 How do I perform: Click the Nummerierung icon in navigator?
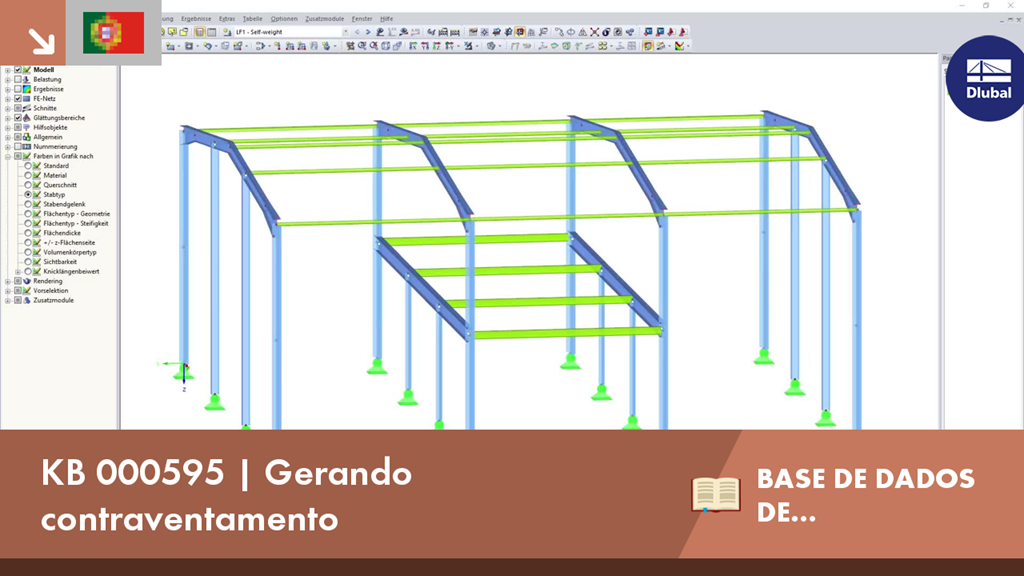pyautogui.click(x=27, y=147)
